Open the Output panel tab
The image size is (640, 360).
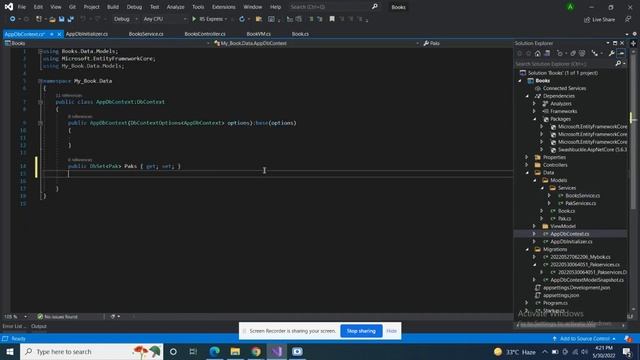coord(39,326)
